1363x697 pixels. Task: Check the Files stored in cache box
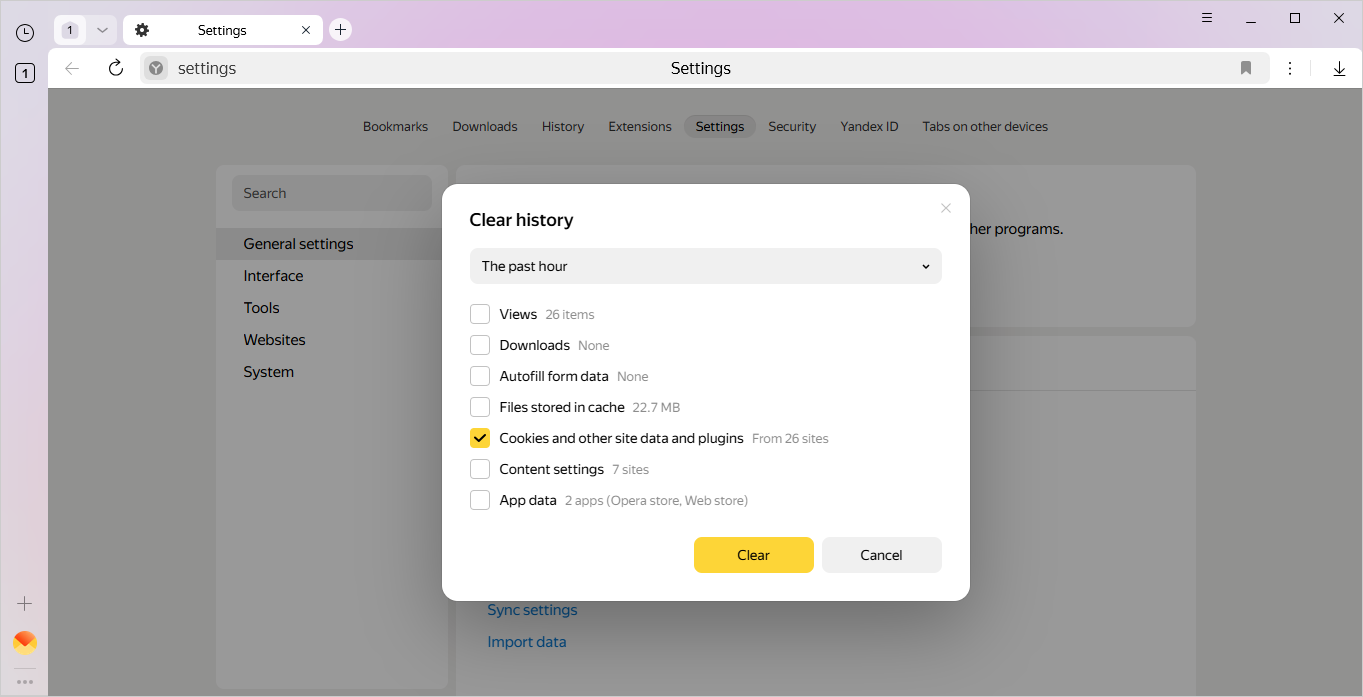click(x=480, y=407)
